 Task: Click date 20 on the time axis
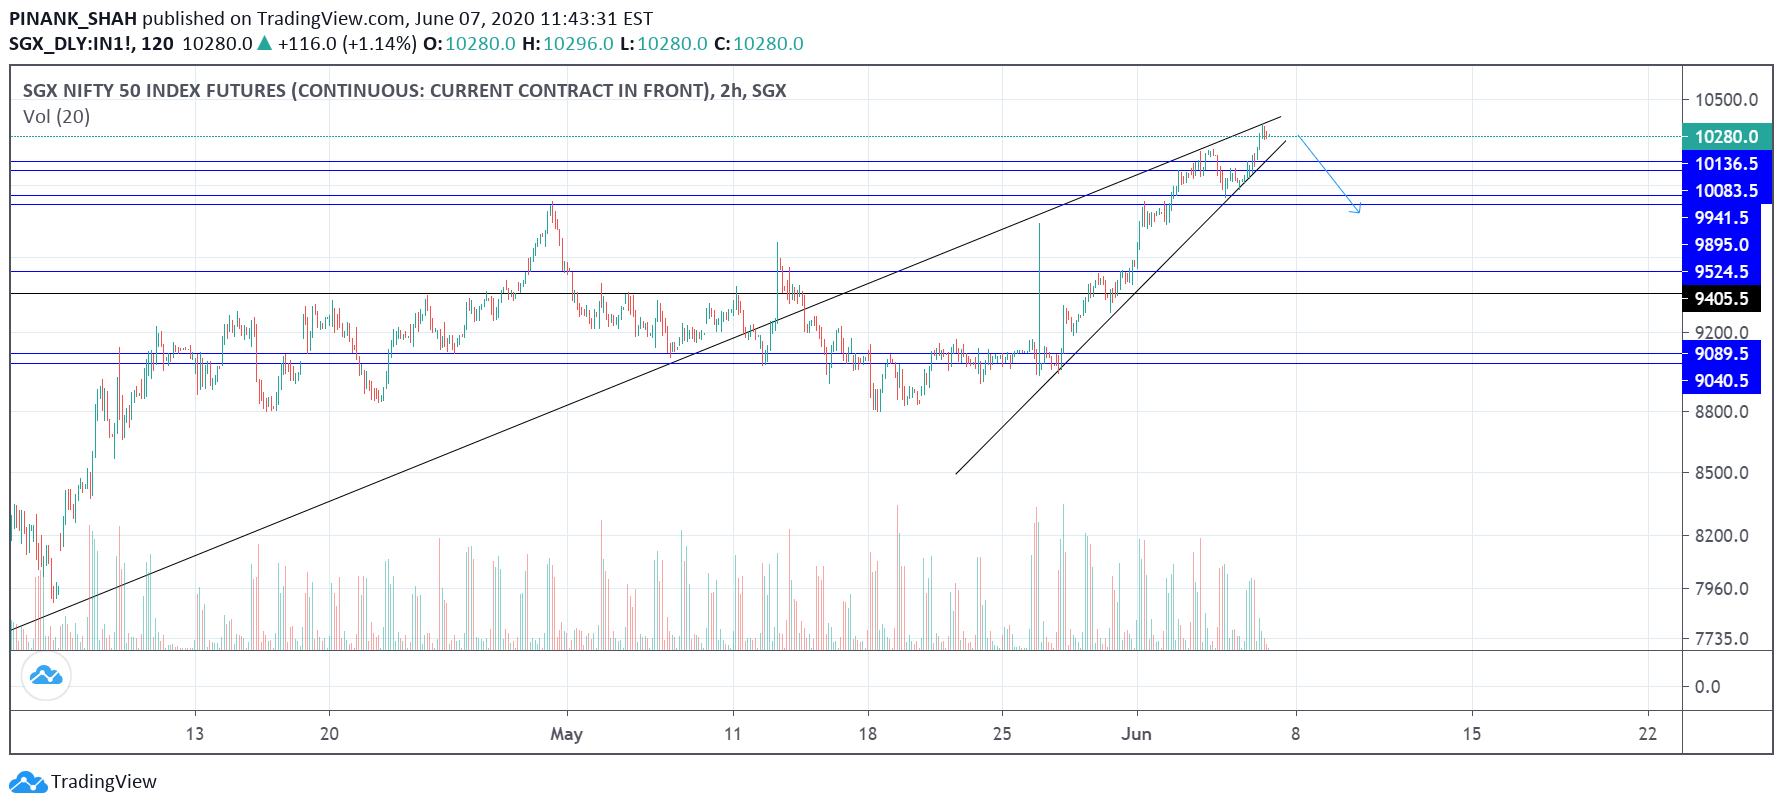[x=329, y=734]
